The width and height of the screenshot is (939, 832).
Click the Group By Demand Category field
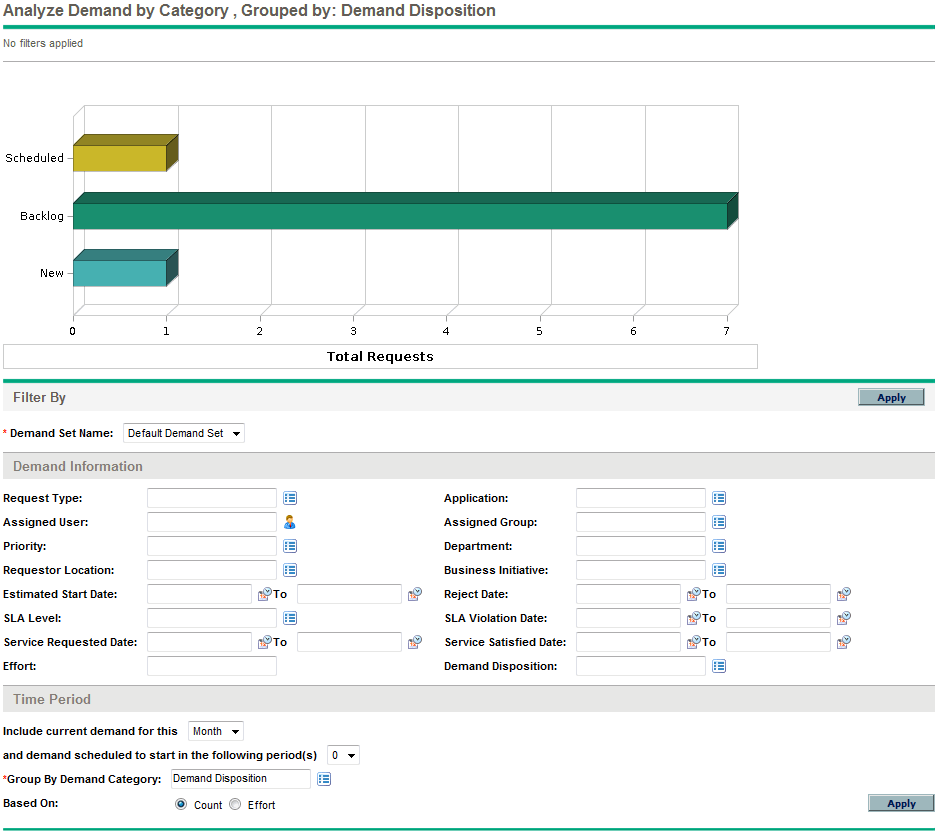pos(241,779)
